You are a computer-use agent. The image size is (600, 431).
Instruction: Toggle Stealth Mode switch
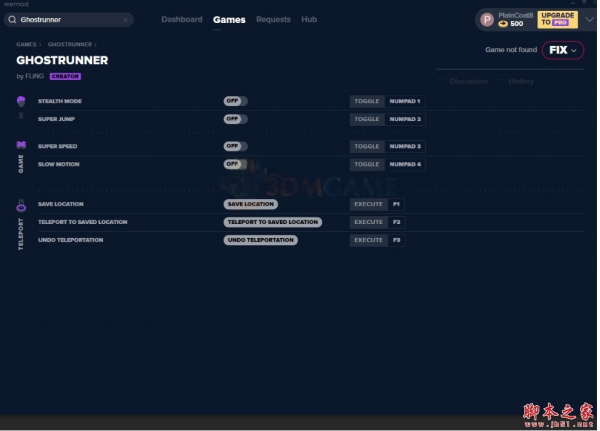pyautogui.click(x=235, y=101)
